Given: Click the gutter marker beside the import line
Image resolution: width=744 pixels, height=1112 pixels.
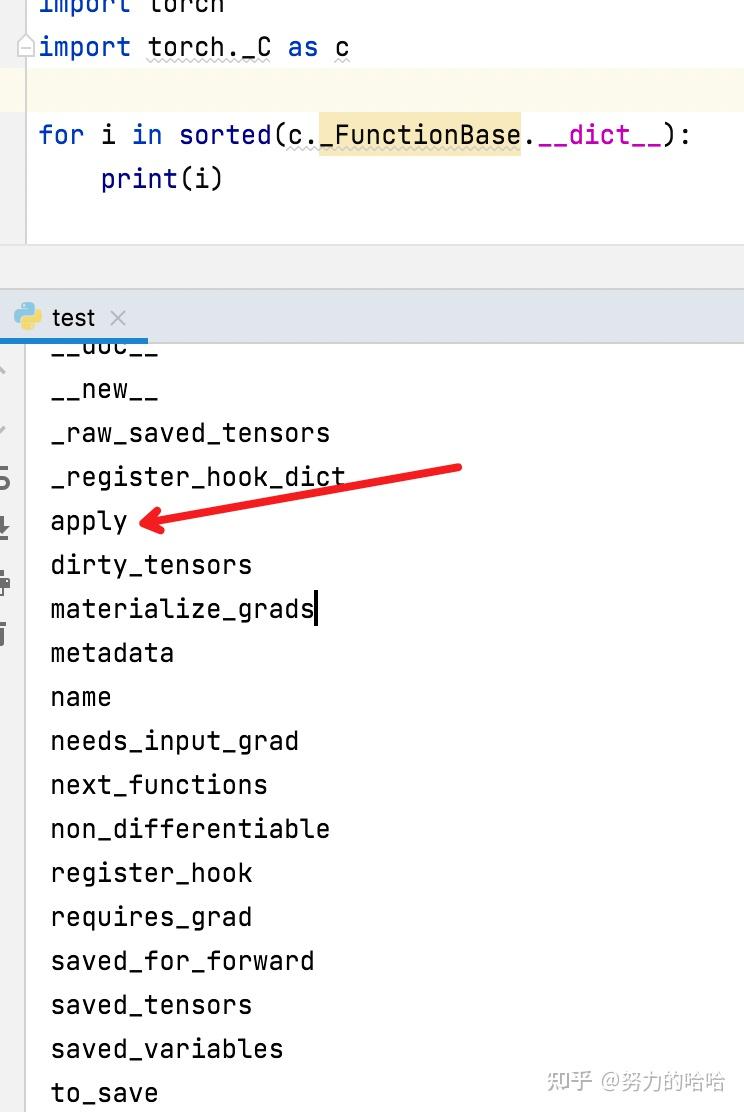Looking at the screenshot, I should click(x=26, y=47).
